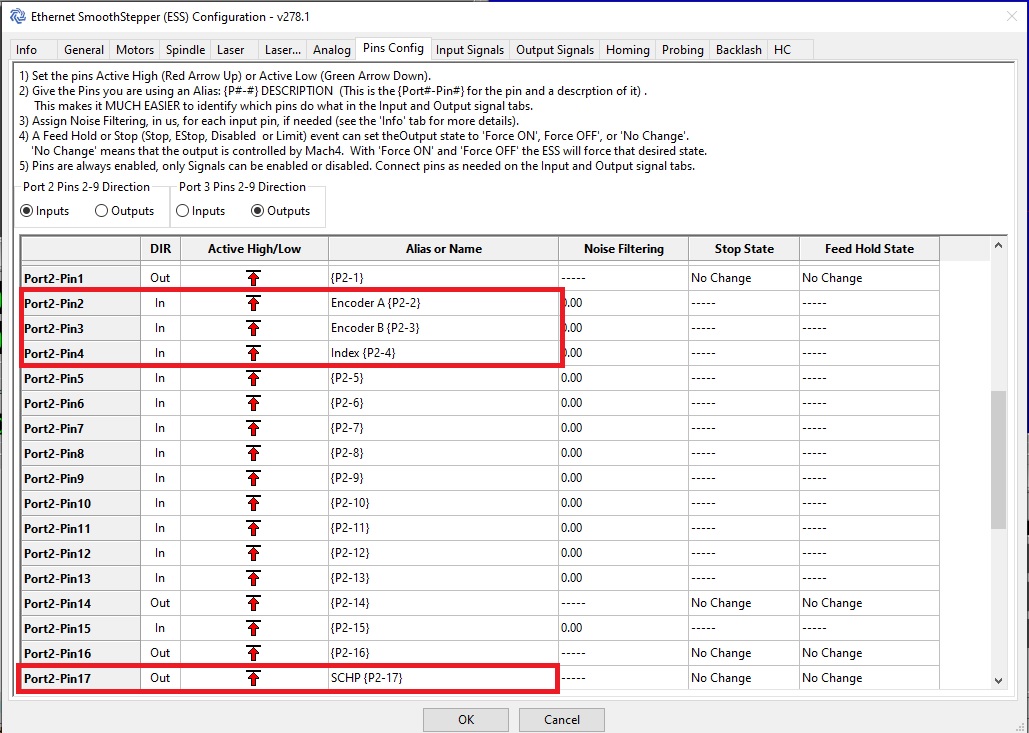Click the ESS application icon in title bar
The image size is (1029, 733).
click(17, 16)
